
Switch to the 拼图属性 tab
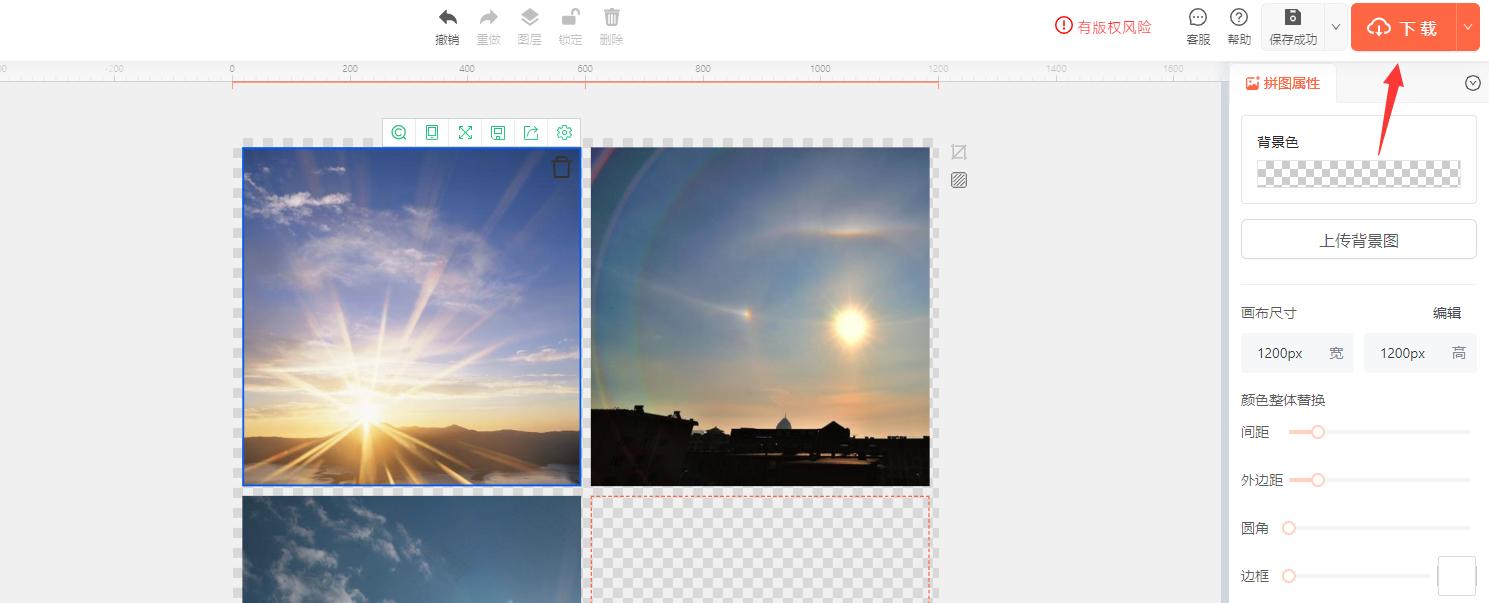[x=1283, y=84]
